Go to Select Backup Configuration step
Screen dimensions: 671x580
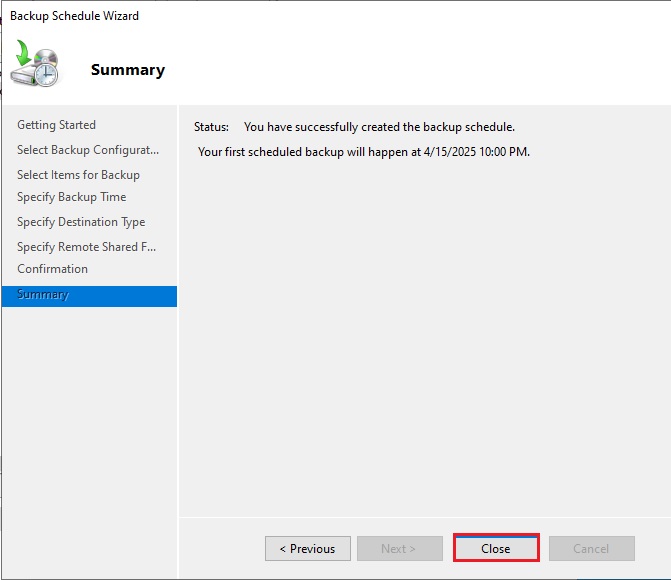[87, 150]
